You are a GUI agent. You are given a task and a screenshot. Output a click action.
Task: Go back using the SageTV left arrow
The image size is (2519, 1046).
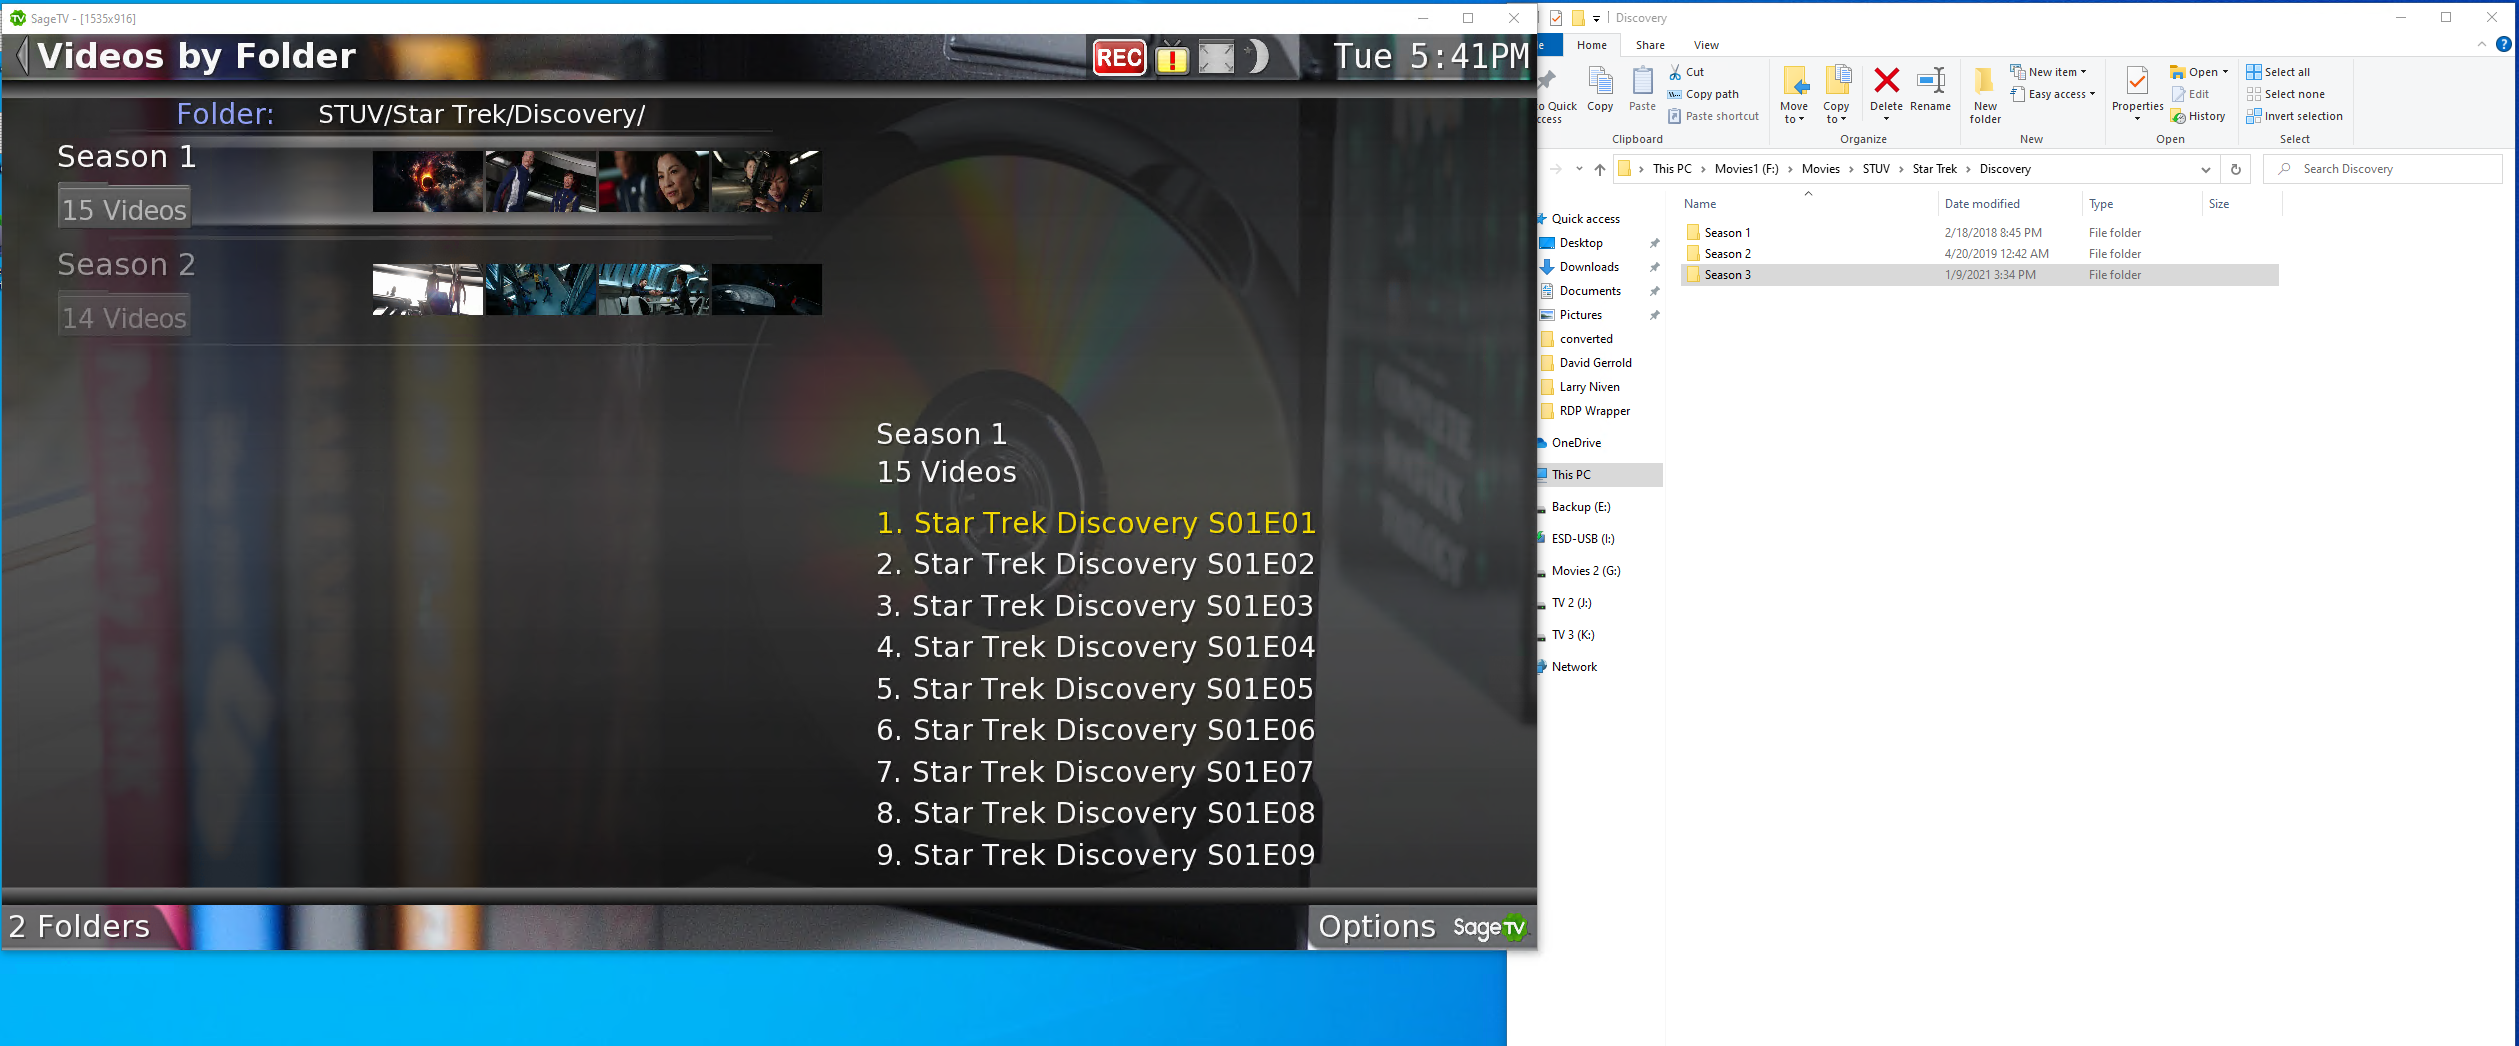pyautogui.click(x=21, y=56)
